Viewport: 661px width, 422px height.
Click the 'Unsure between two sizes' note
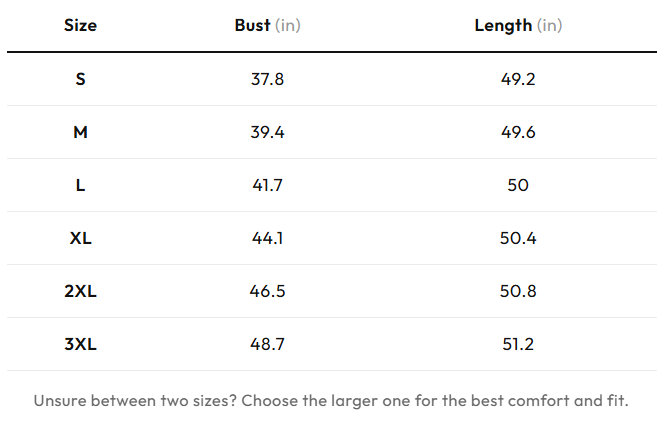tap(331, 400)
